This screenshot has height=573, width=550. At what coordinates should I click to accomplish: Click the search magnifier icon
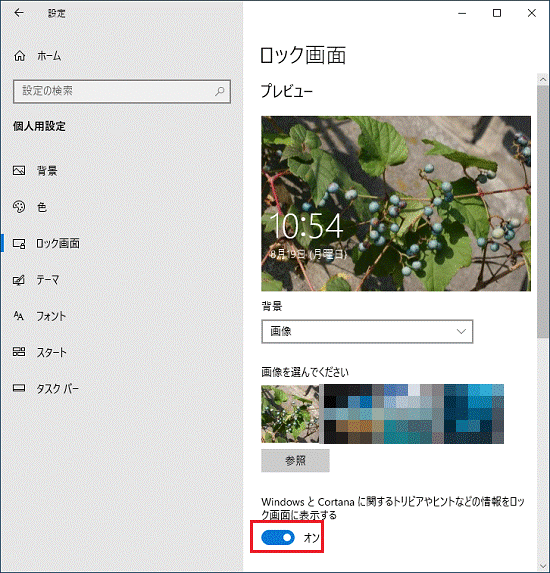tap(220, 91)
